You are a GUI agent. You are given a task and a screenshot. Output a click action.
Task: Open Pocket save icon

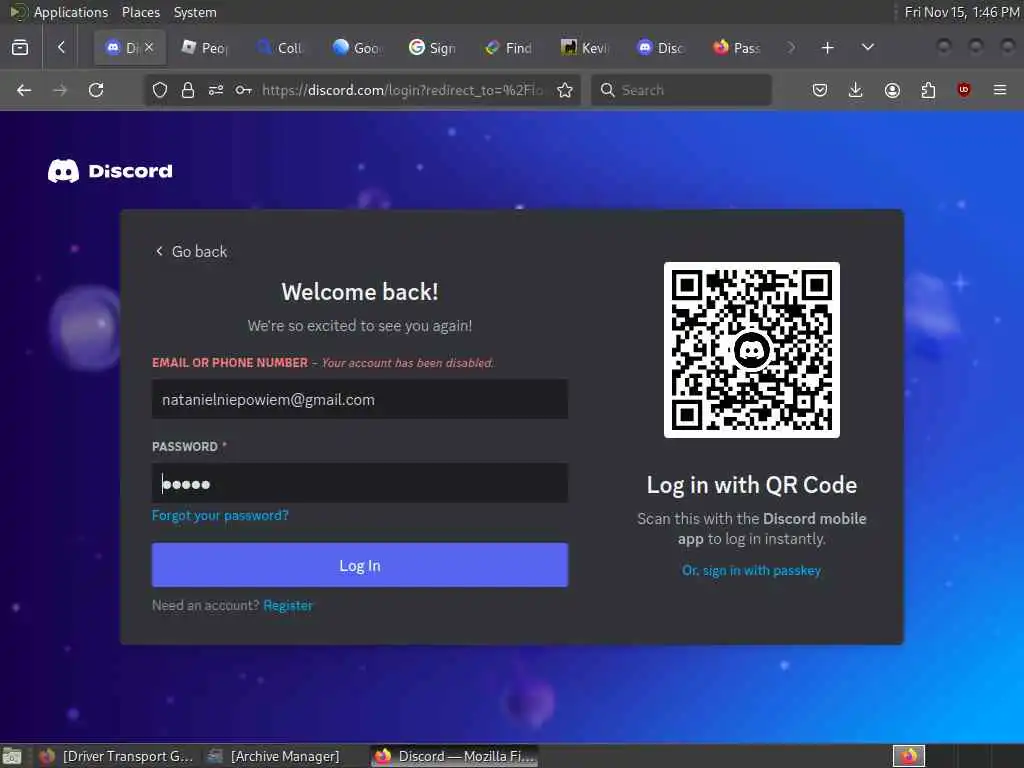click(820, 90)
